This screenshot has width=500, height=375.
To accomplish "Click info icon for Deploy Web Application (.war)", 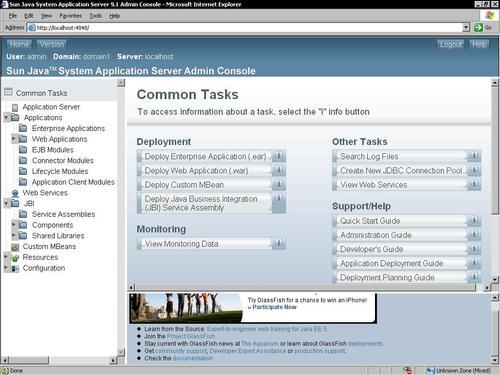I will click(279, 170).
